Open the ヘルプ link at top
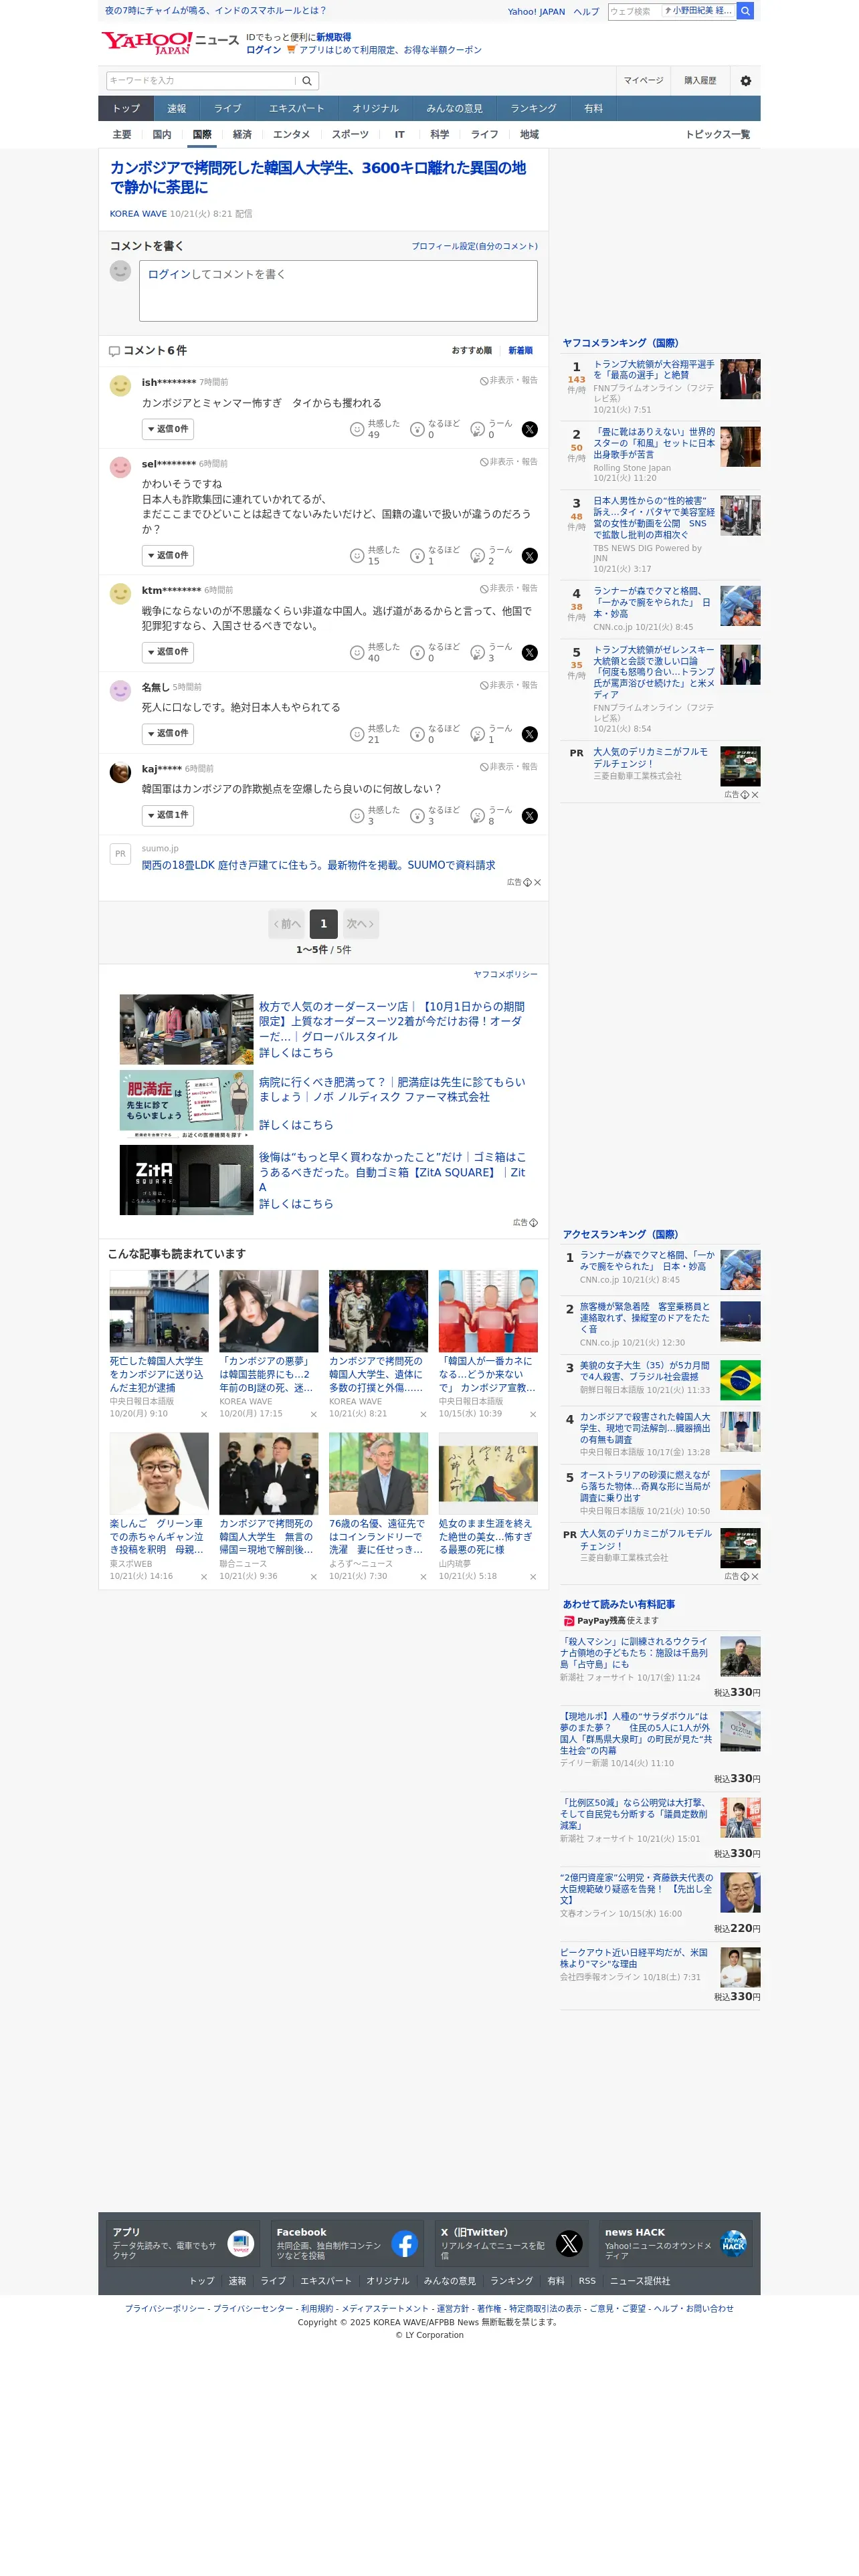 pyautogui.click(x=586, y=12)
